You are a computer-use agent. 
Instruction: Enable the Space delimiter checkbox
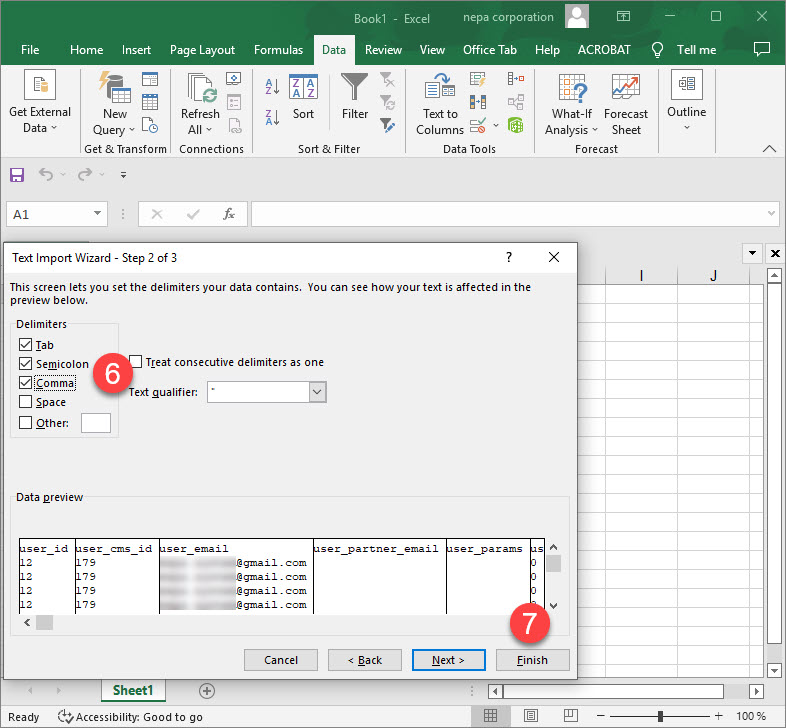25,402
